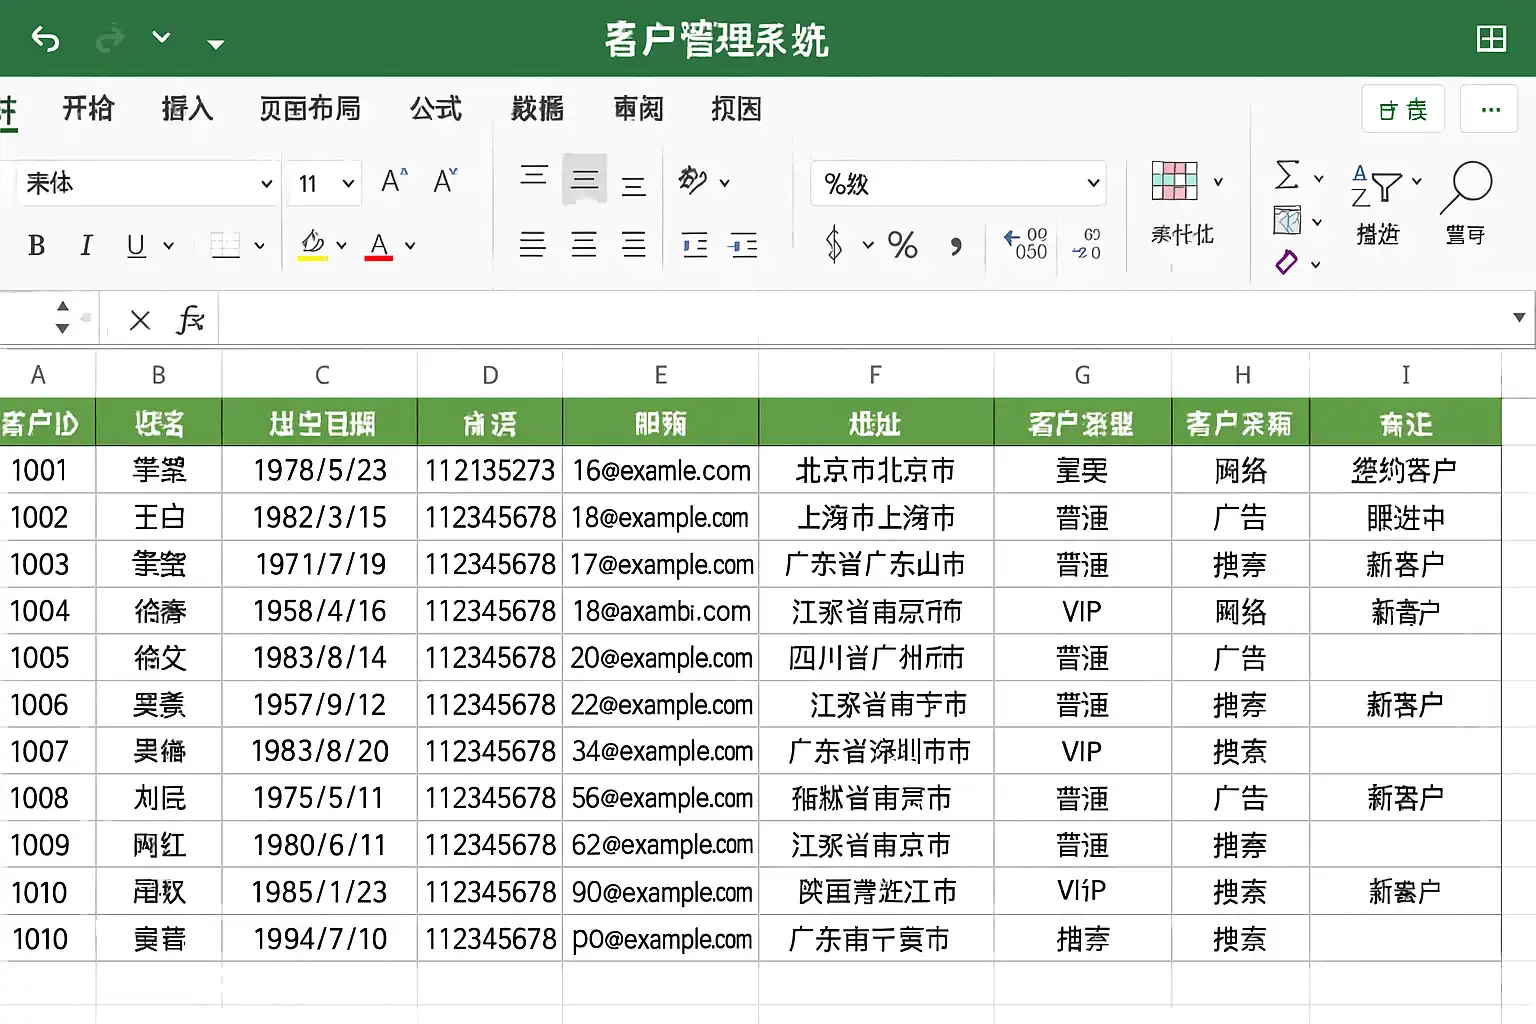Select cell containing 16@examle.com
This screenshot has height=1024, width=1536.
[660, 470]
